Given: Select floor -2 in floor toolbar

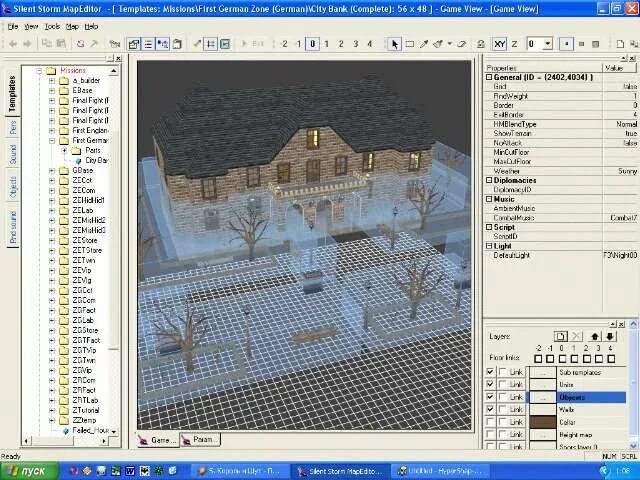Looking at the screenshot, I should [x=284, y=44].
